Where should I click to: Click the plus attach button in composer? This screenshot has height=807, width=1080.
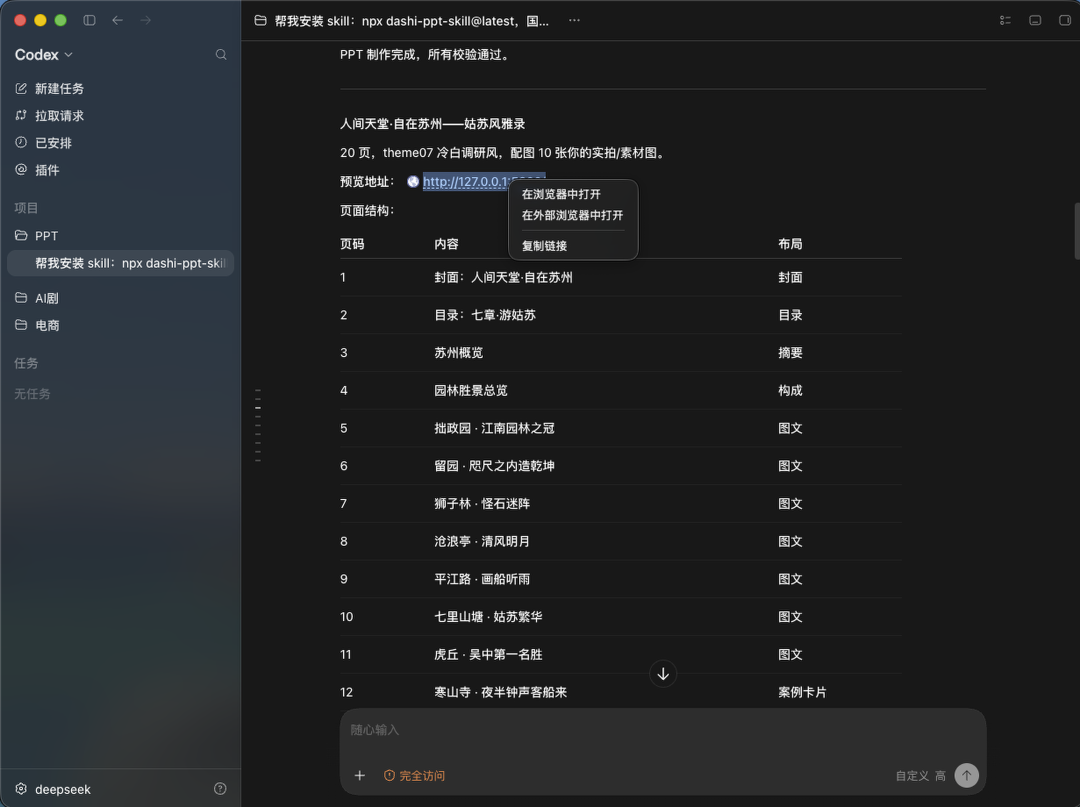click(x=360, y=776)
